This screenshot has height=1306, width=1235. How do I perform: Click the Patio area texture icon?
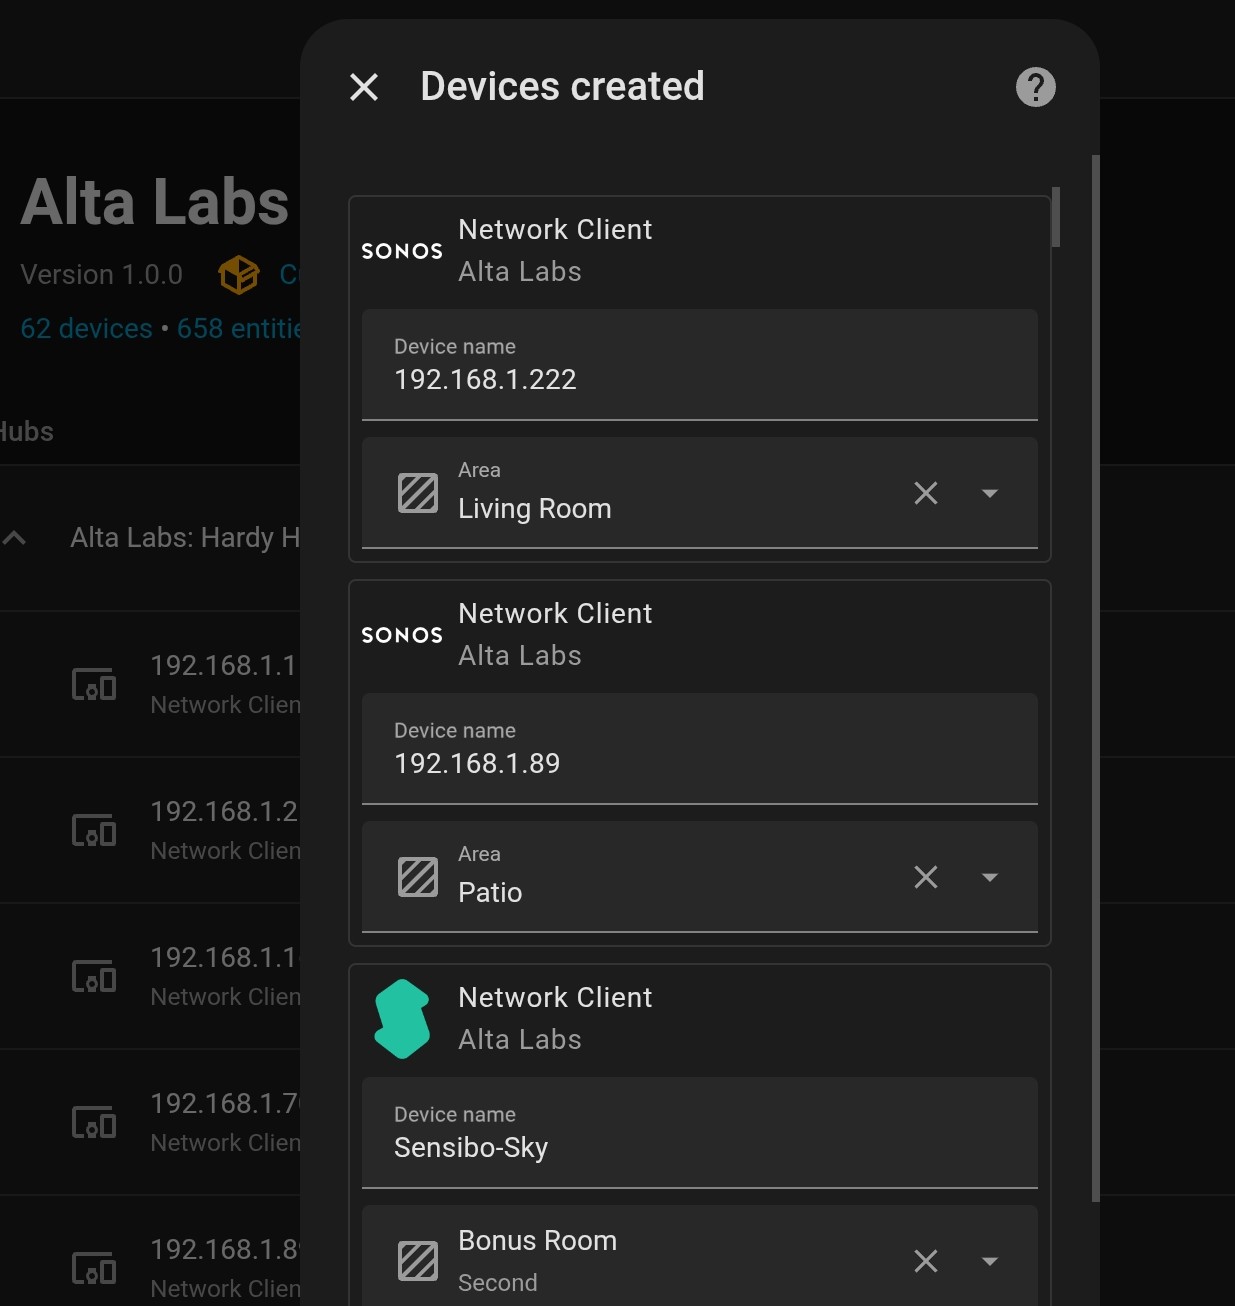click(x=418, y=877)
